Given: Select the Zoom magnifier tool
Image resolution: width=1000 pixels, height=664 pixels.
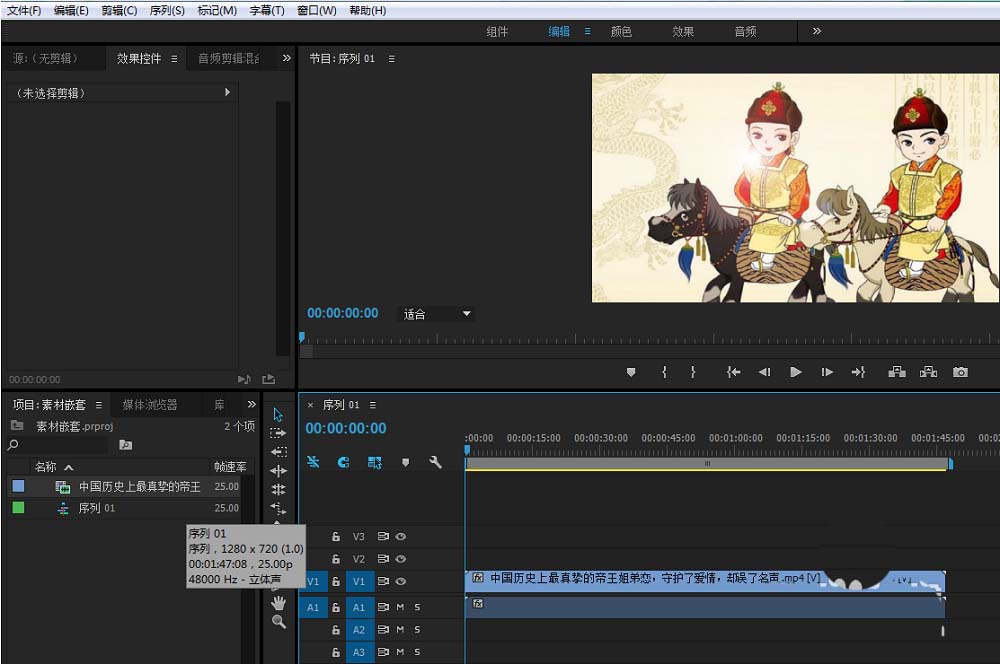Looking at the screenshot, I should [x=279, y=622].
